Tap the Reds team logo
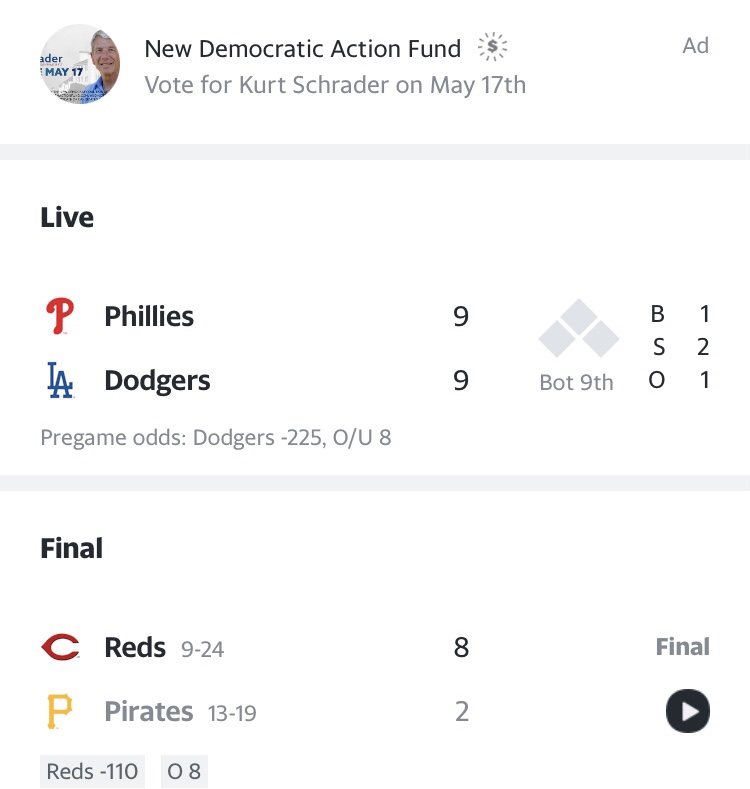This screenshot has height=789, width=750. 60,648
